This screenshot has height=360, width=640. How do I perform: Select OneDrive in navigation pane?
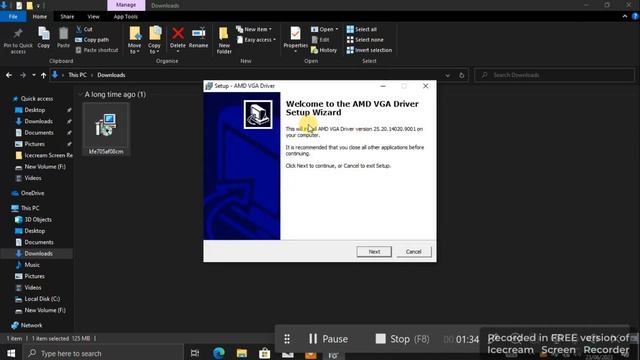tap(32, 193)
